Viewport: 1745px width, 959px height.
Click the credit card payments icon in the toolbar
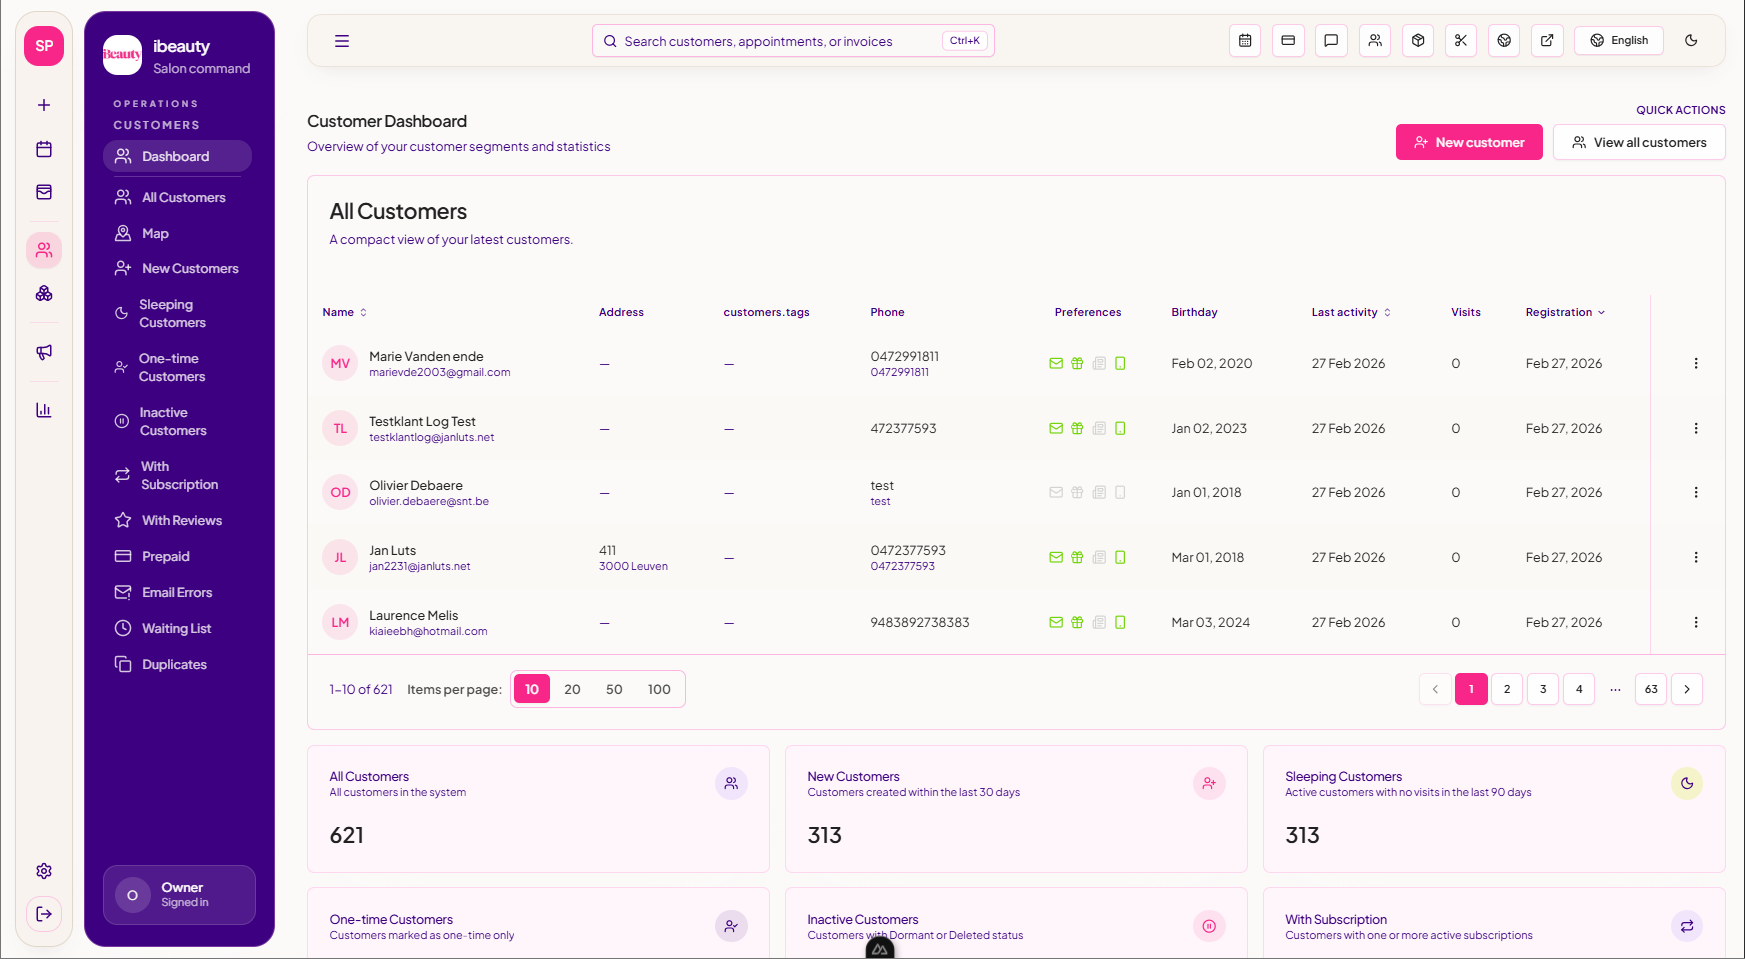tap(1288, 40)
